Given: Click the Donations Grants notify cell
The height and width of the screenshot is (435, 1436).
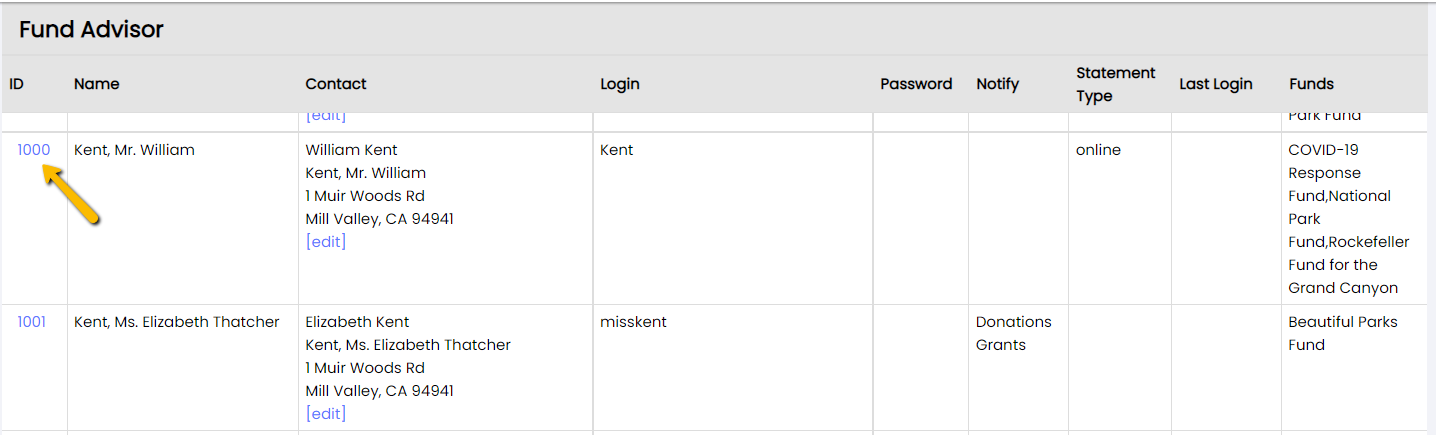Looking at the screenshot, I should (x=1014, y=334).
